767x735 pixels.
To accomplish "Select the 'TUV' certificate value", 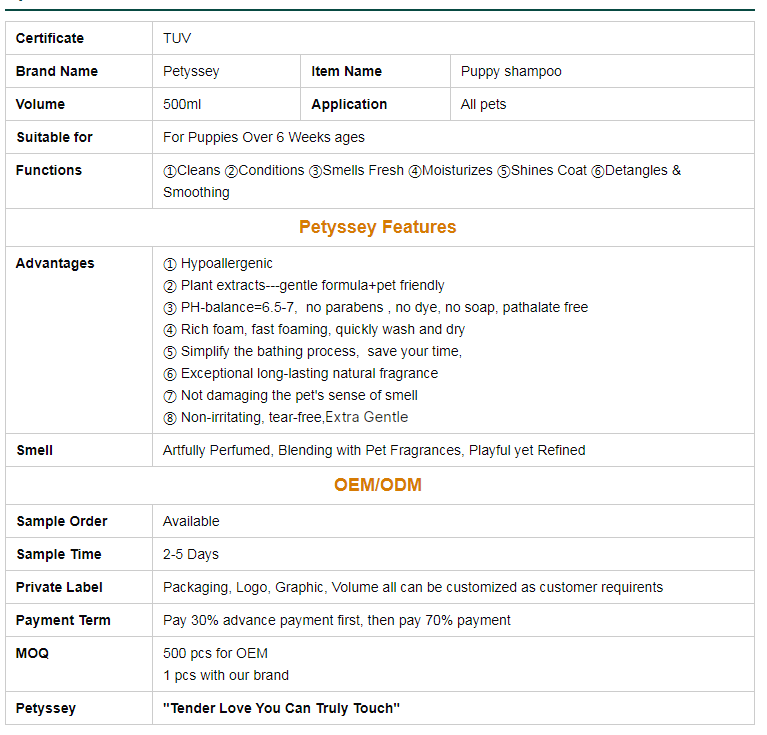I will point(177,38).
